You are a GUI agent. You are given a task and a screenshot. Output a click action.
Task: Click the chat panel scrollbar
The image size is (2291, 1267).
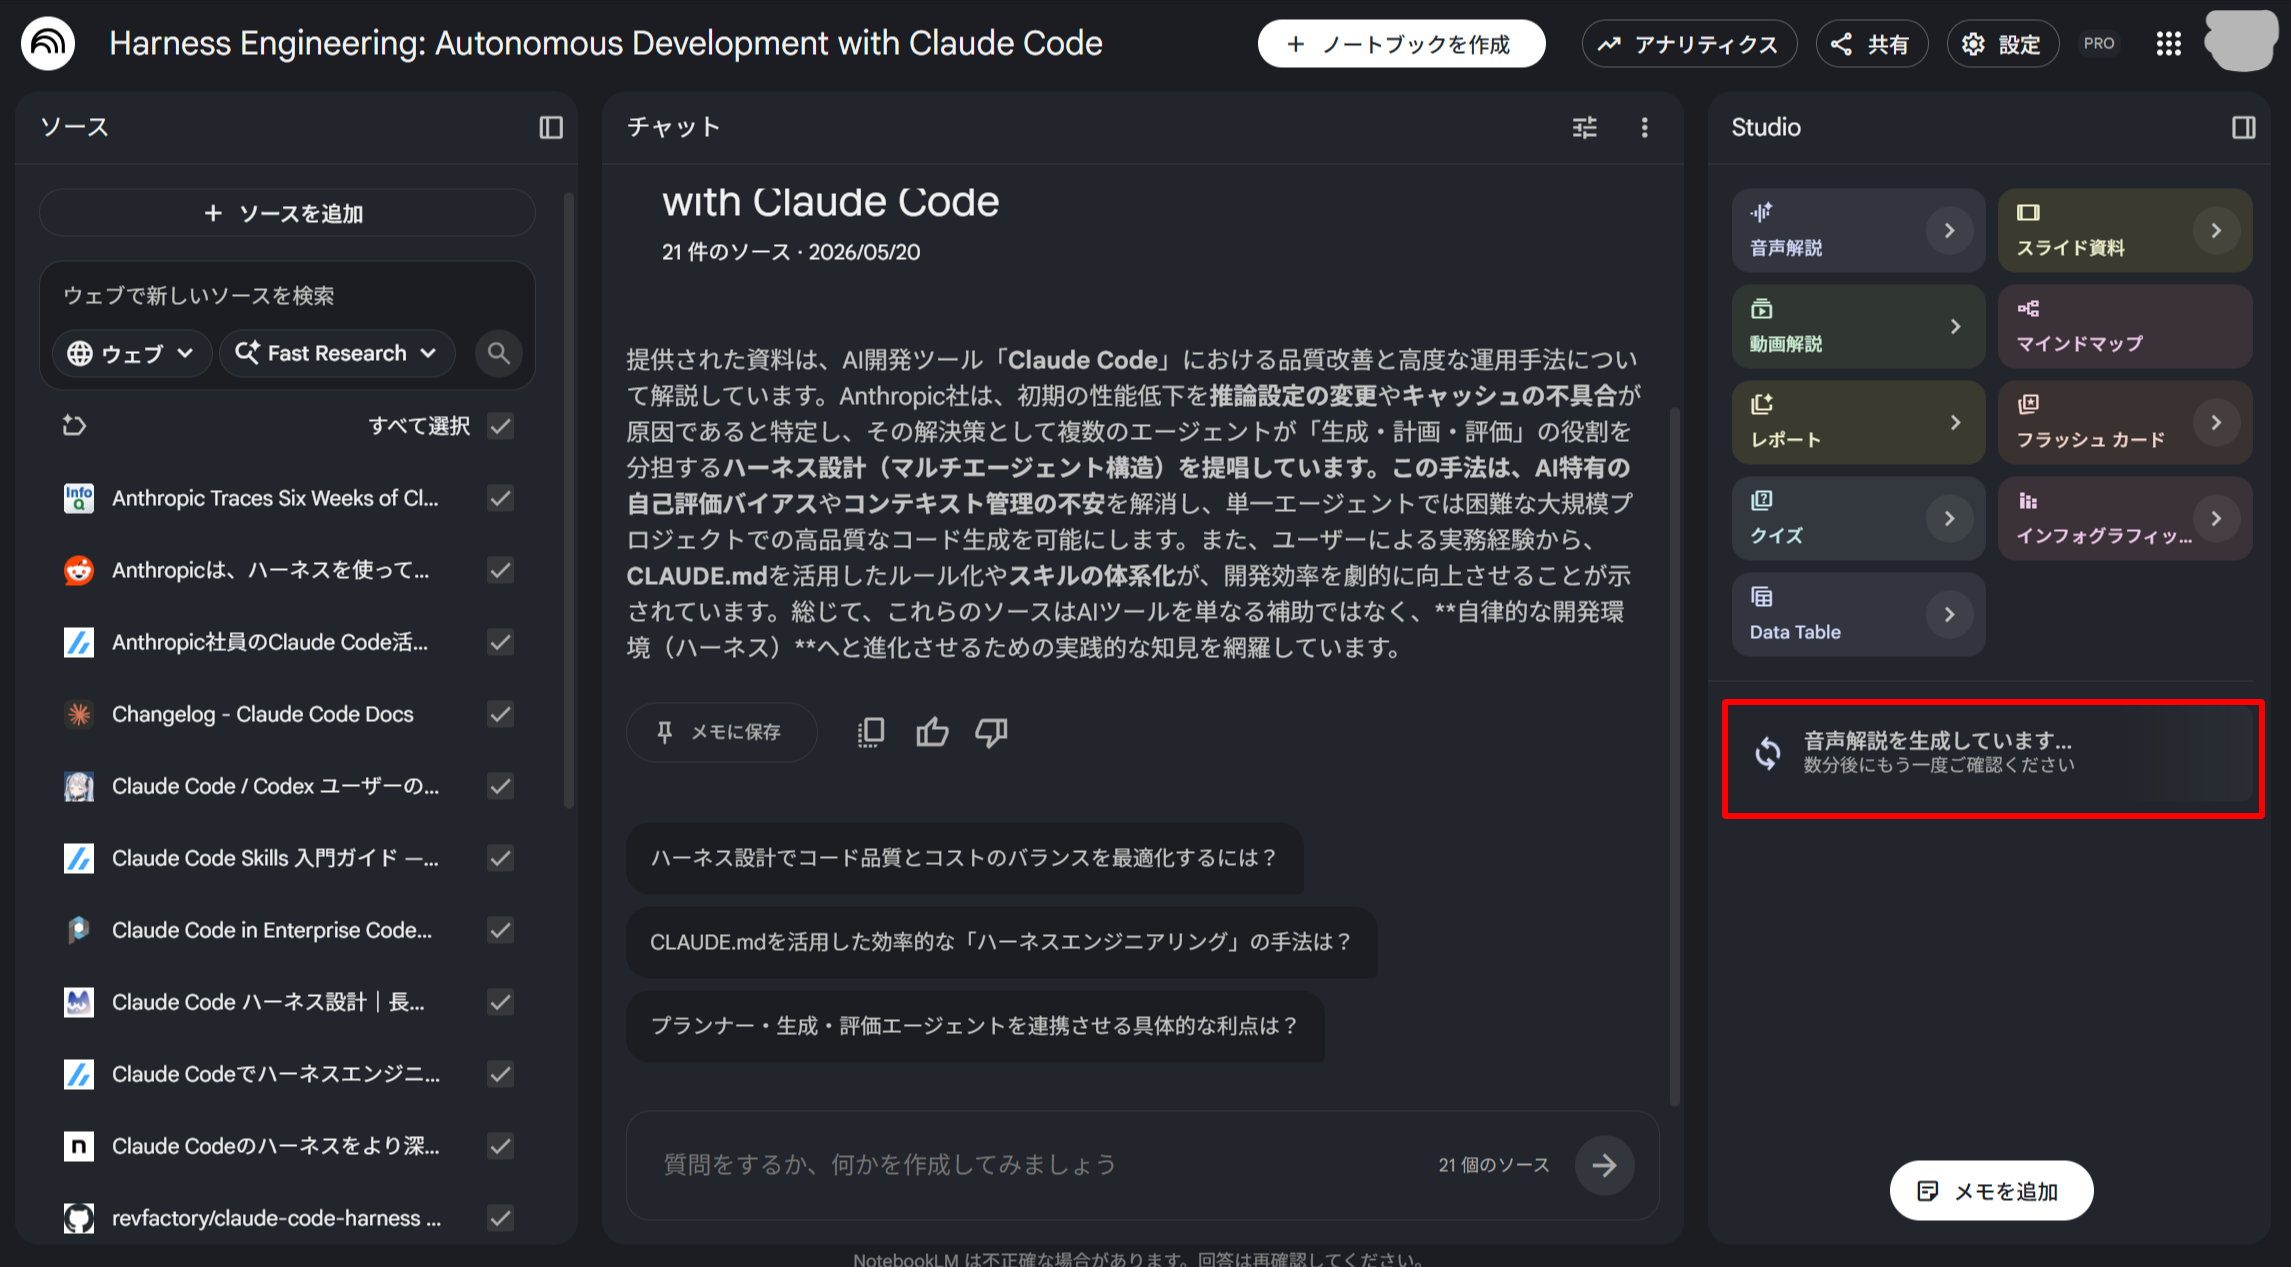click(x=1674, y=755)
